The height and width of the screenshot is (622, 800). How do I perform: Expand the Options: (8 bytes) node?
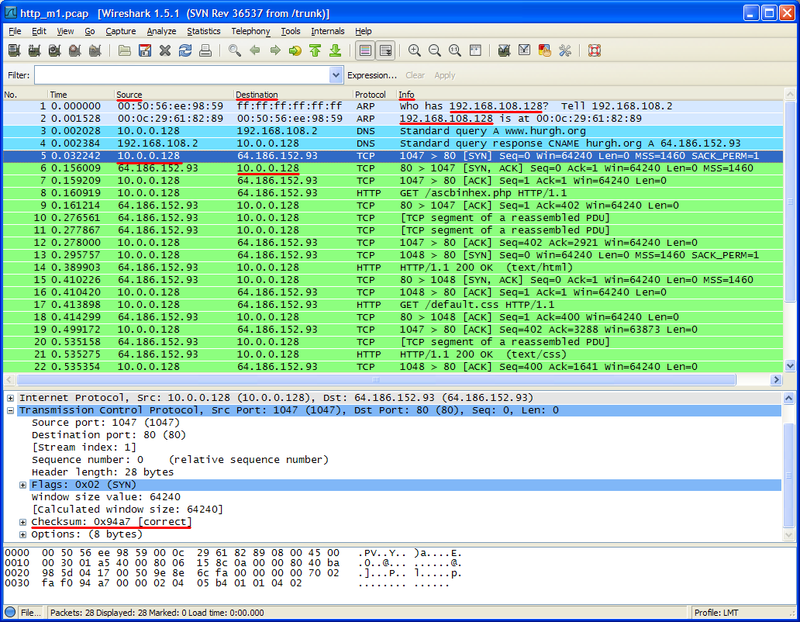pos(22,535)
